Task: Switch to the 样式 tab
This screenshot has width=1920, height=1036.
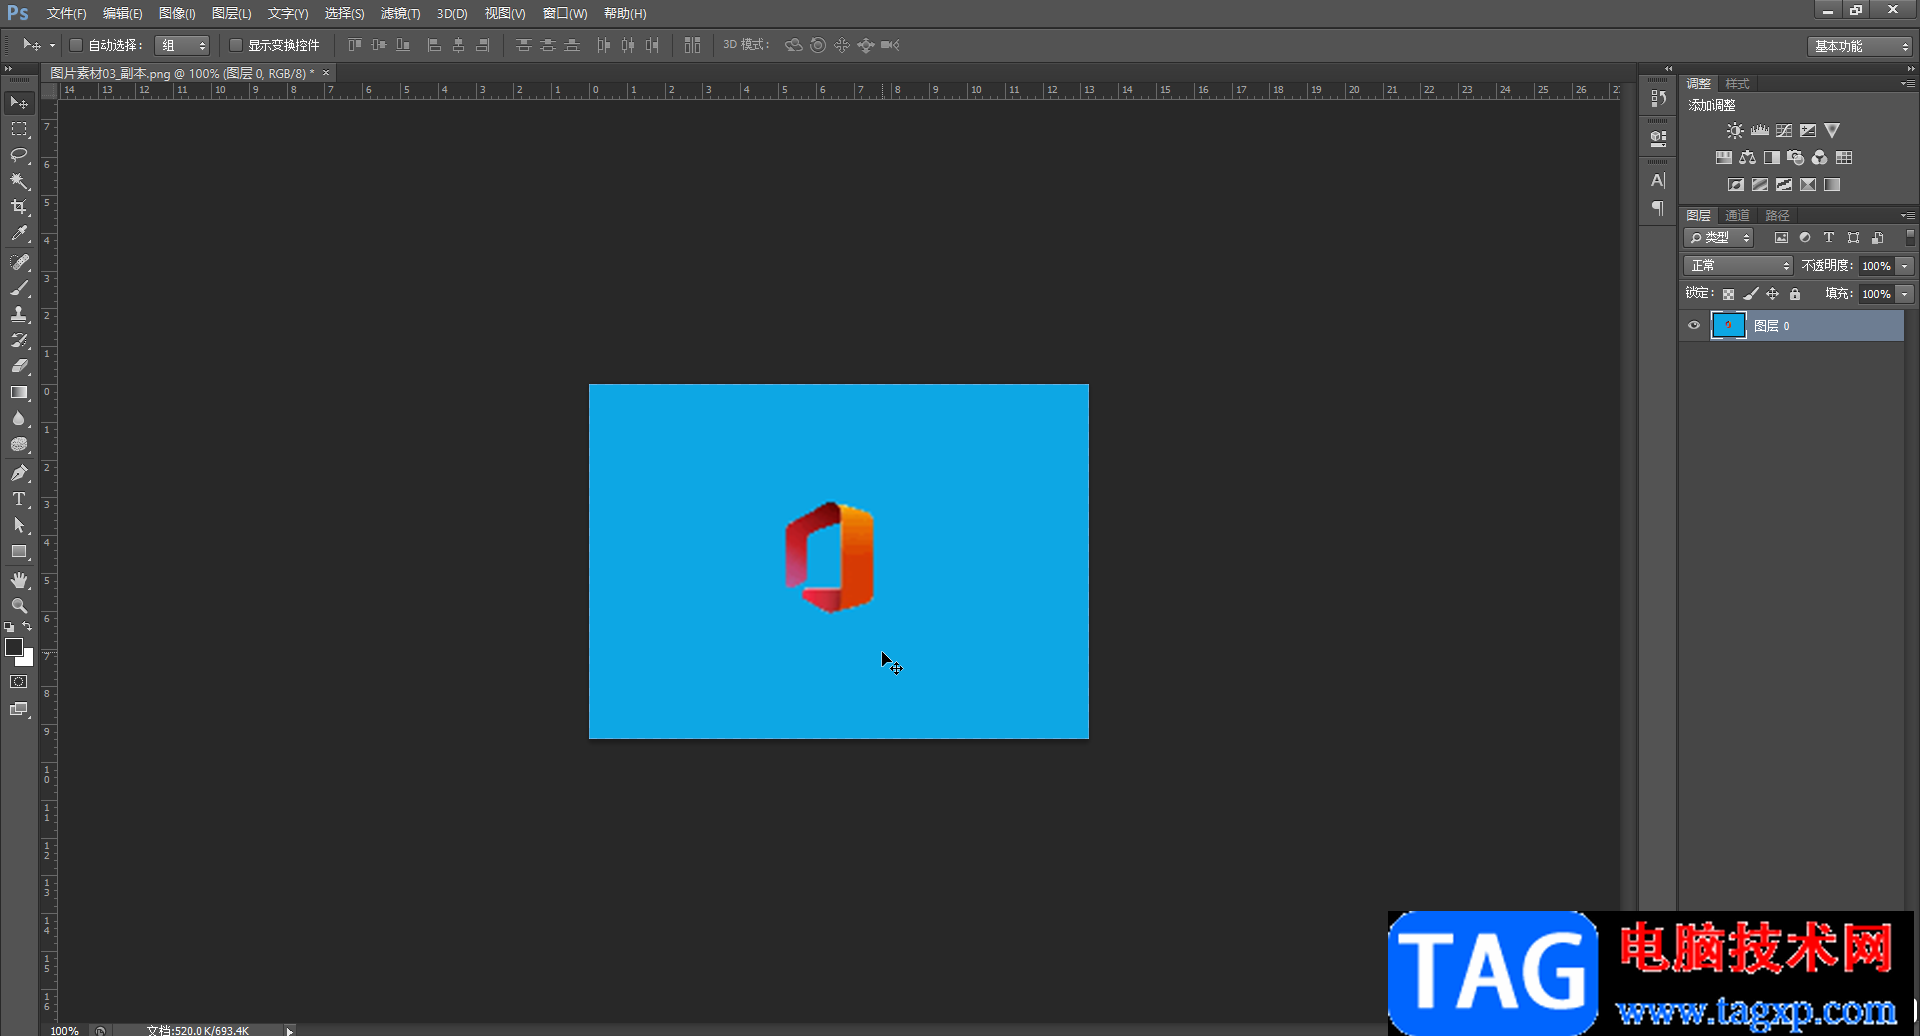Action: [1738, 84]
